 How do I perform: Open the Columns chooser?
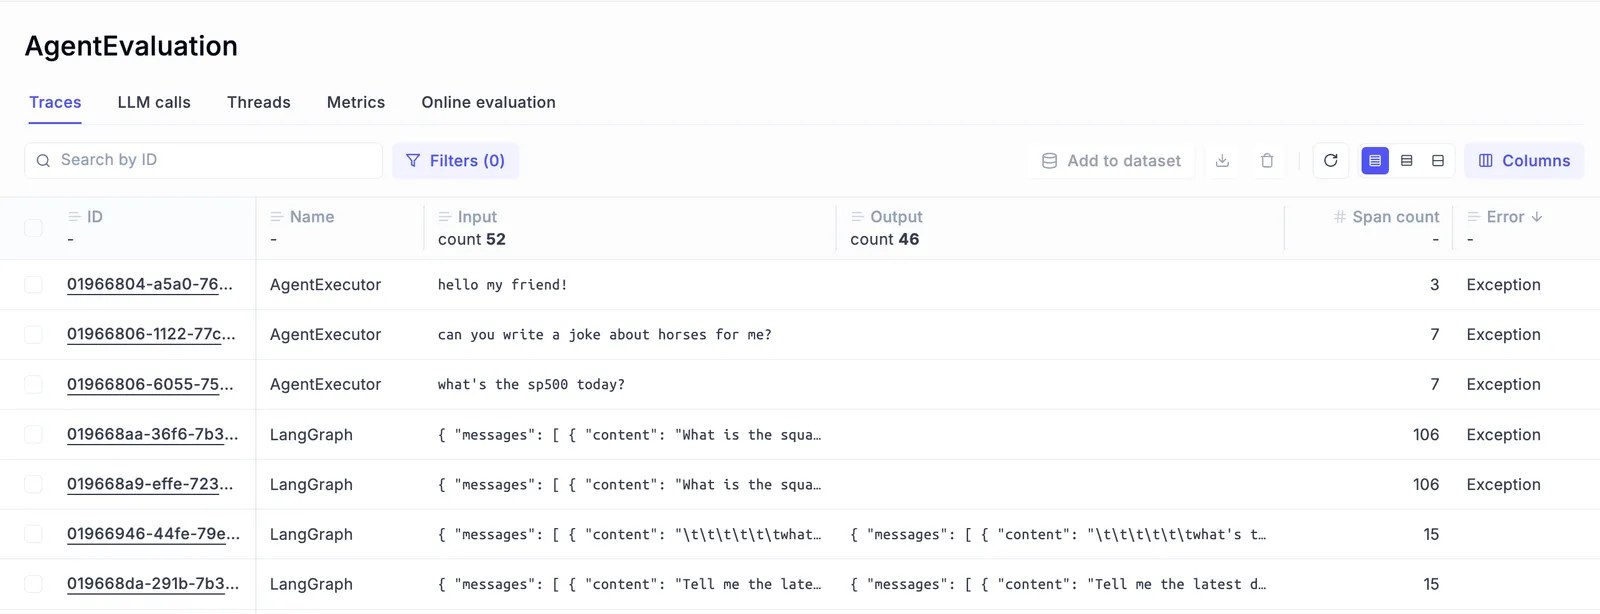tap(1524, 161)
